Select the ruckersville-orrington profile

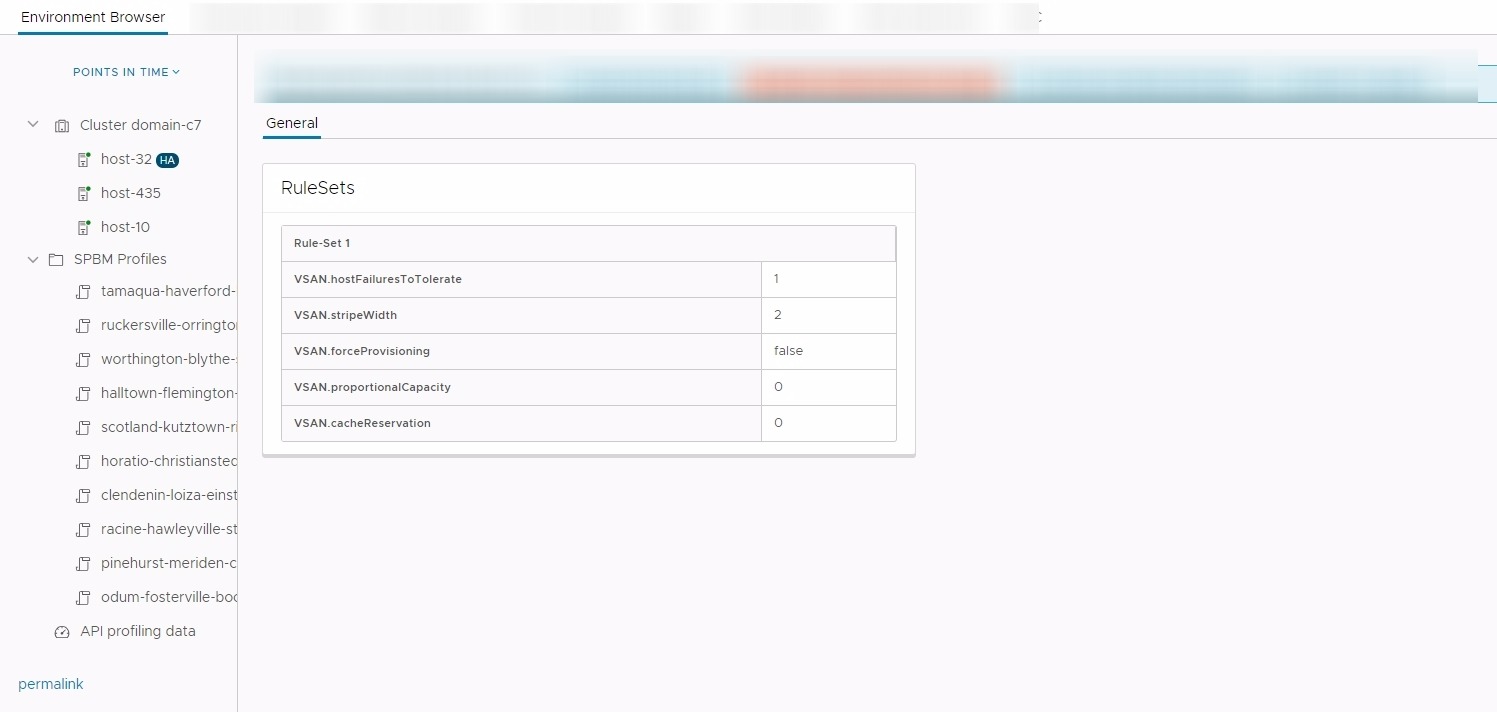[168, 325]
